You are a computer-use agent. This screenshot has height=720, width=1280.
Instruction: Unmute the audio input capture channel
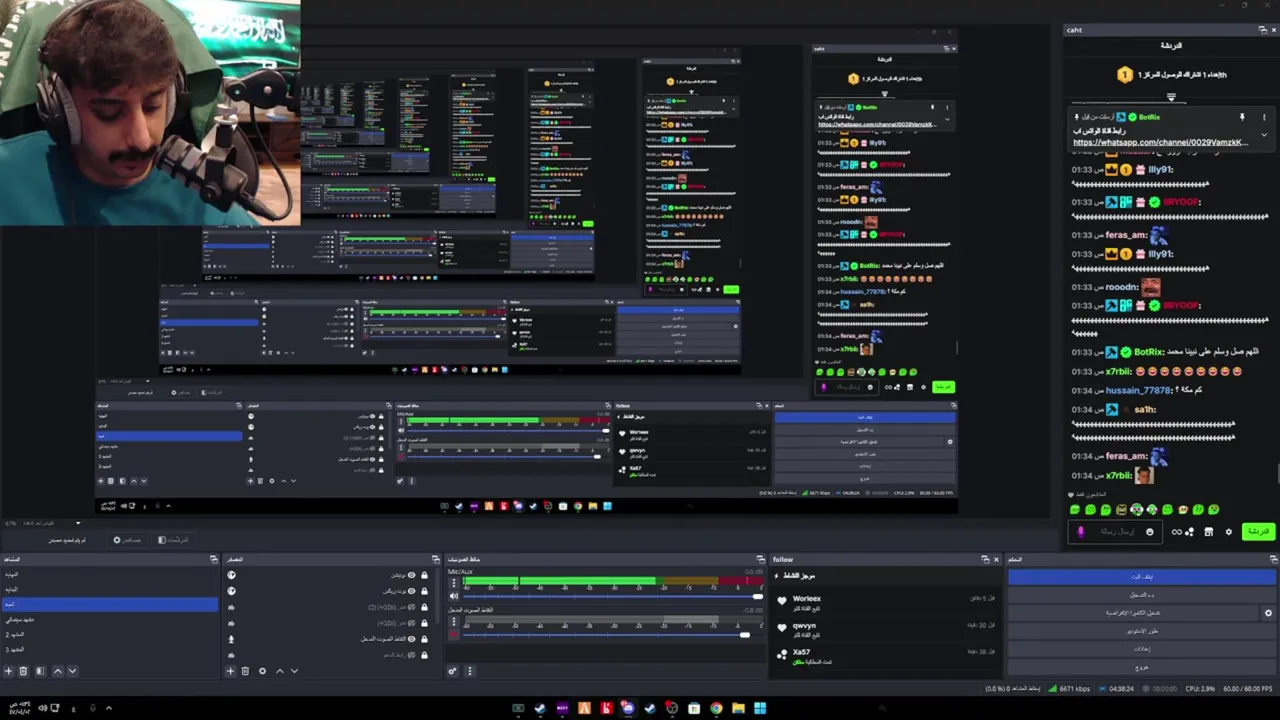point(453,634)
